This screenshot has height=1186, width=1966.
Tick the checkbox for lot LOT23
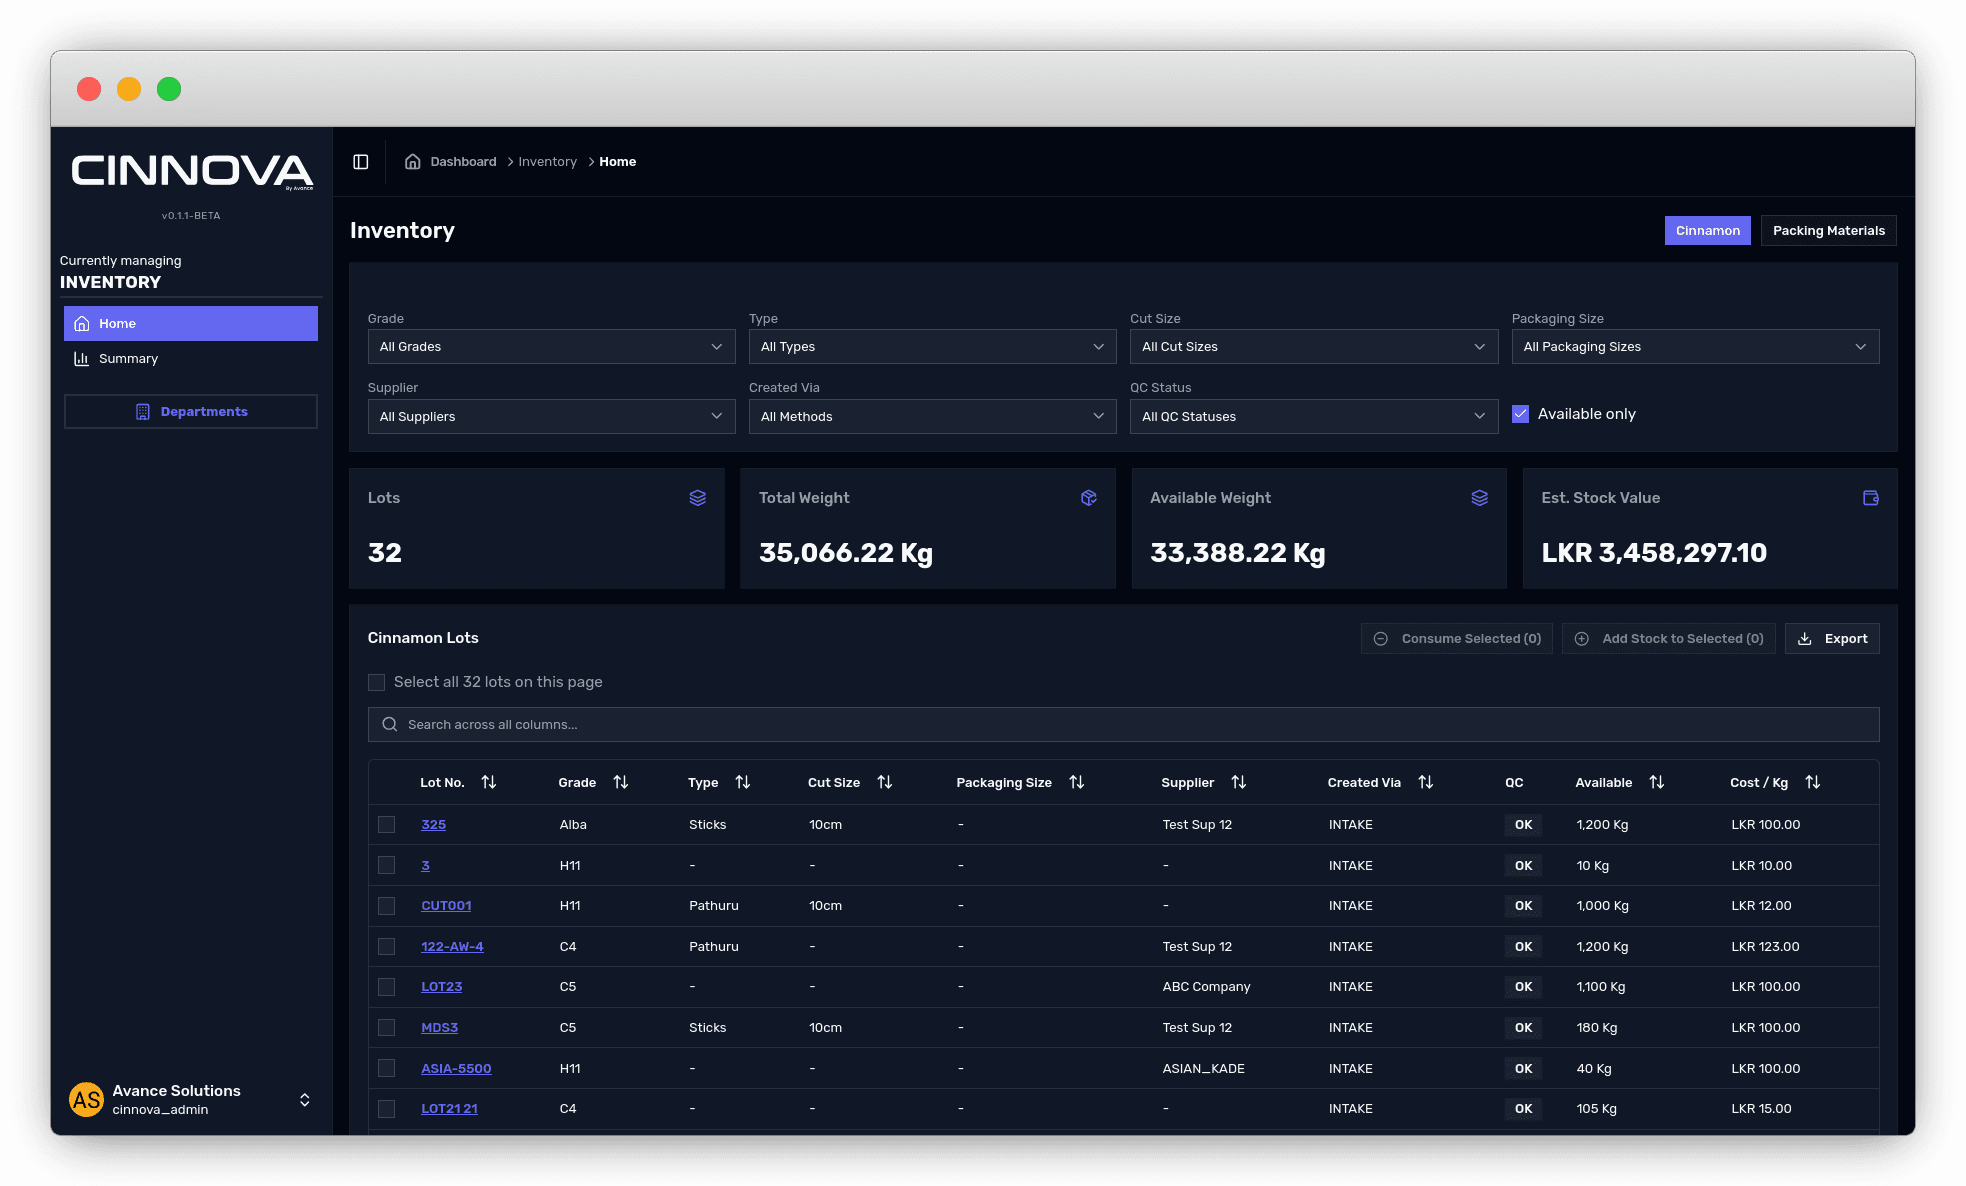coord(387,987)
